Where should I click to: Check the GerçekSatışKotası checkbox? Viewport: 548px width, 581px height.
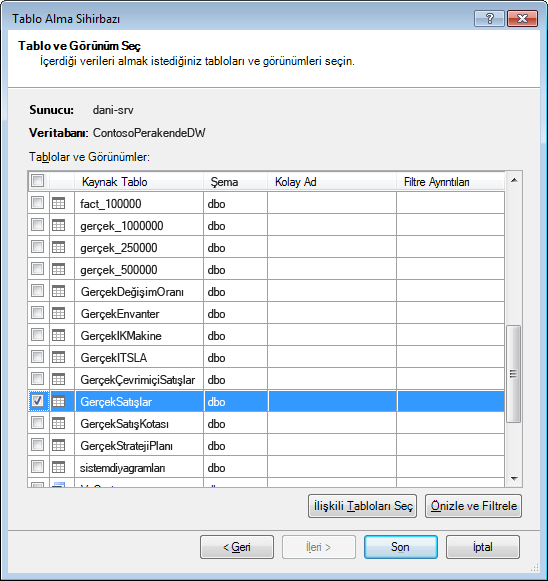[37, 423]
